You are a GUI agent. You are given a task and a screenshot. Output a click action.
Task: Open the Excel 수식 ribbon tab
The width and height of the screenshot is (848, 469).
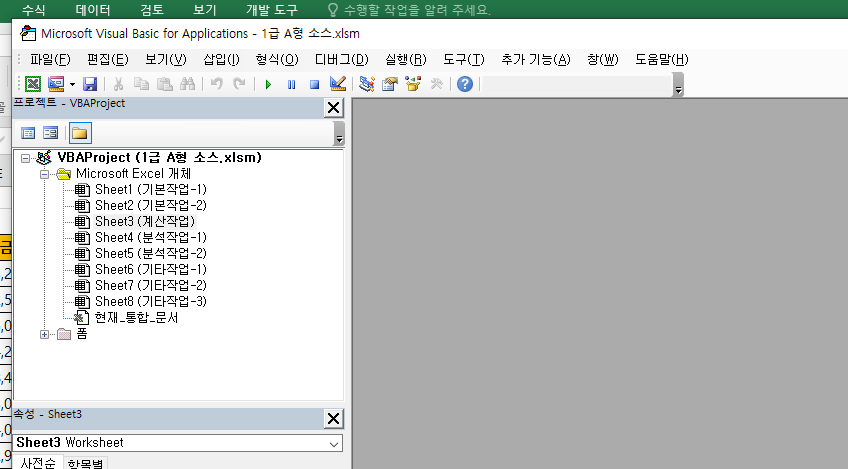[34, 10]
